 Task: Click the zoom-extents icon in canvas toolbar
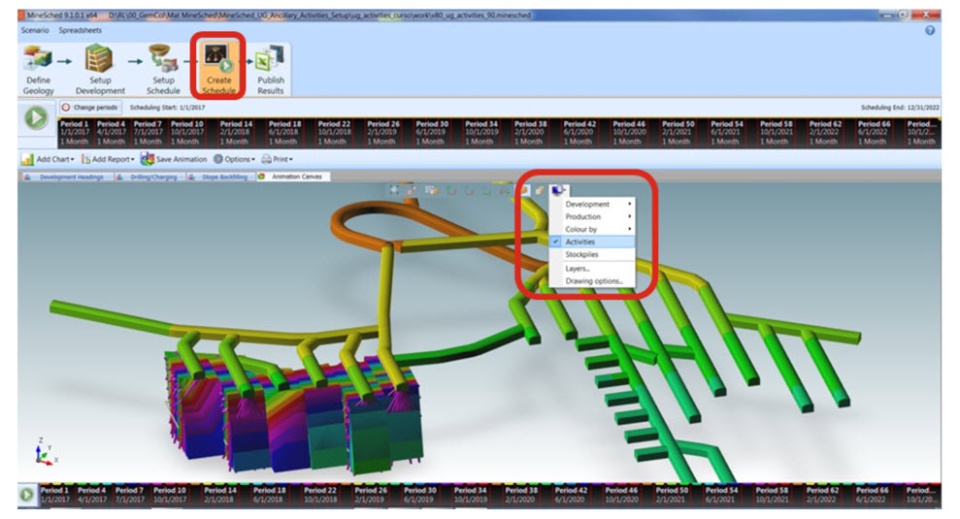click(x=394, y=190)
